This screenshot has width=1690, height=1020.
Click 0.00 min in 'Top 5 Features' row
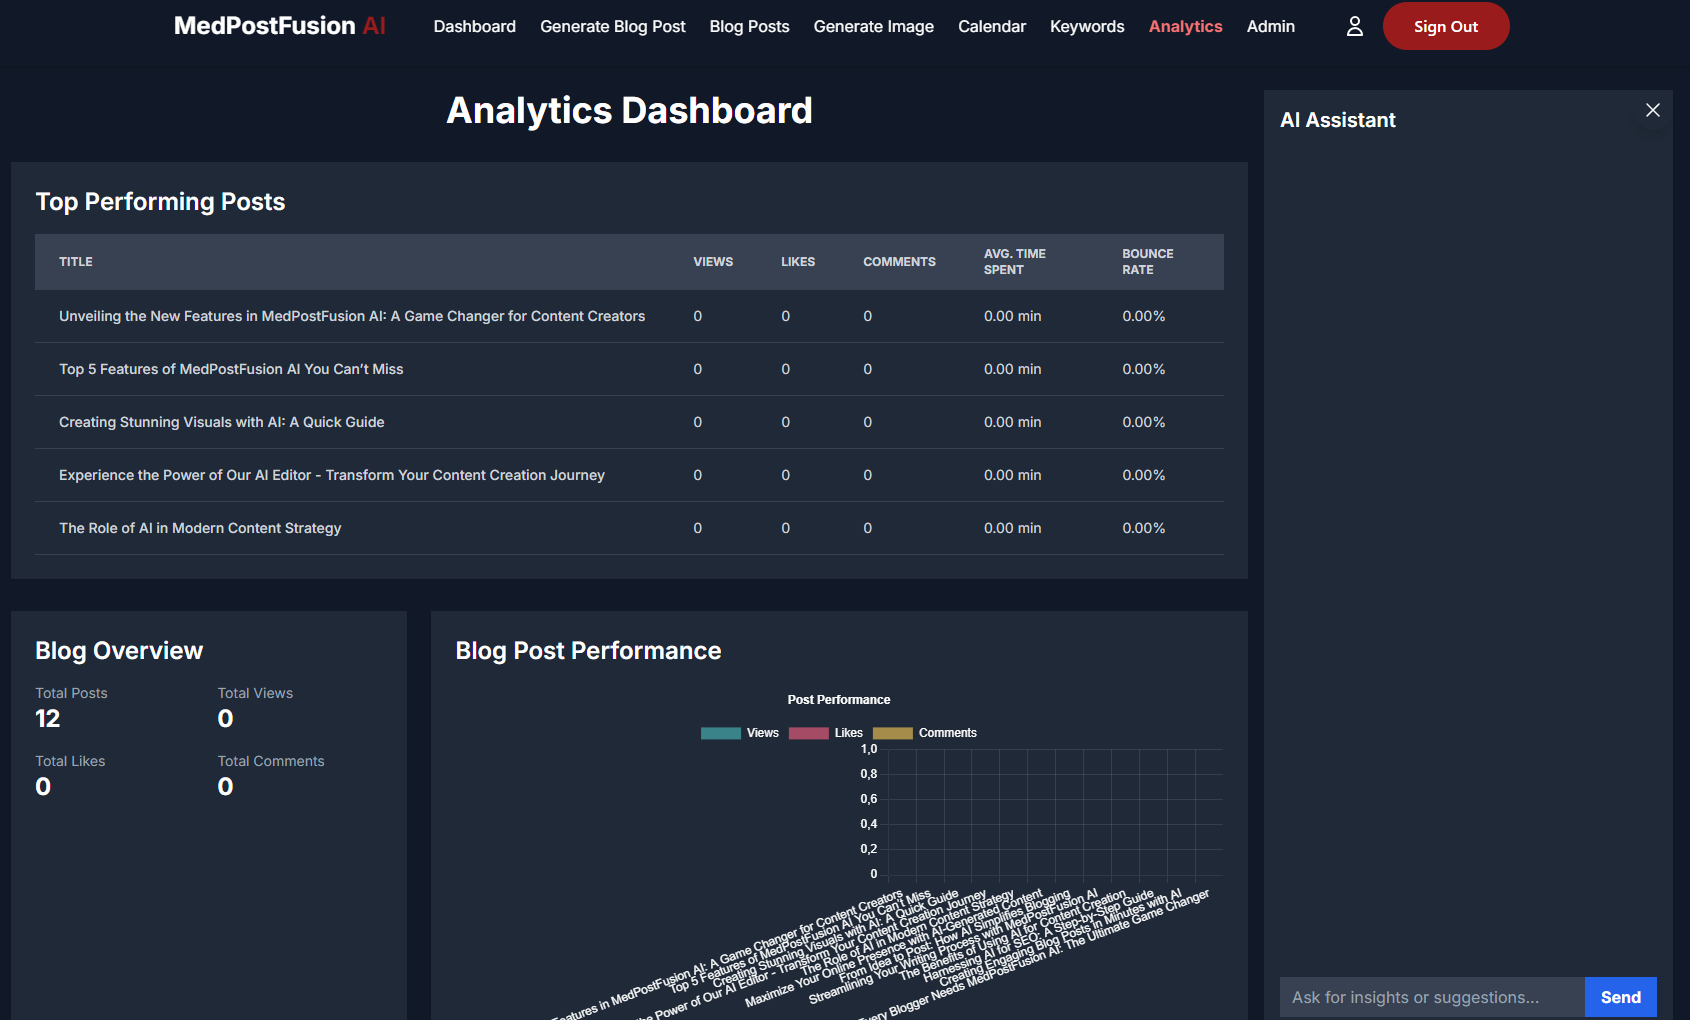1013,369
